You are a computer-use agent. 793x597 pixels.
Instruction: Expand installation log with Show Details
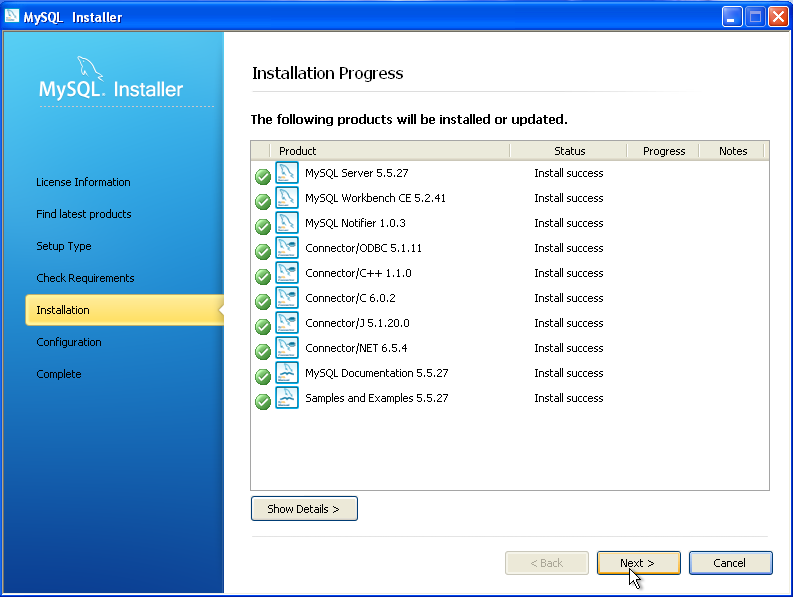tap(304, 509)
